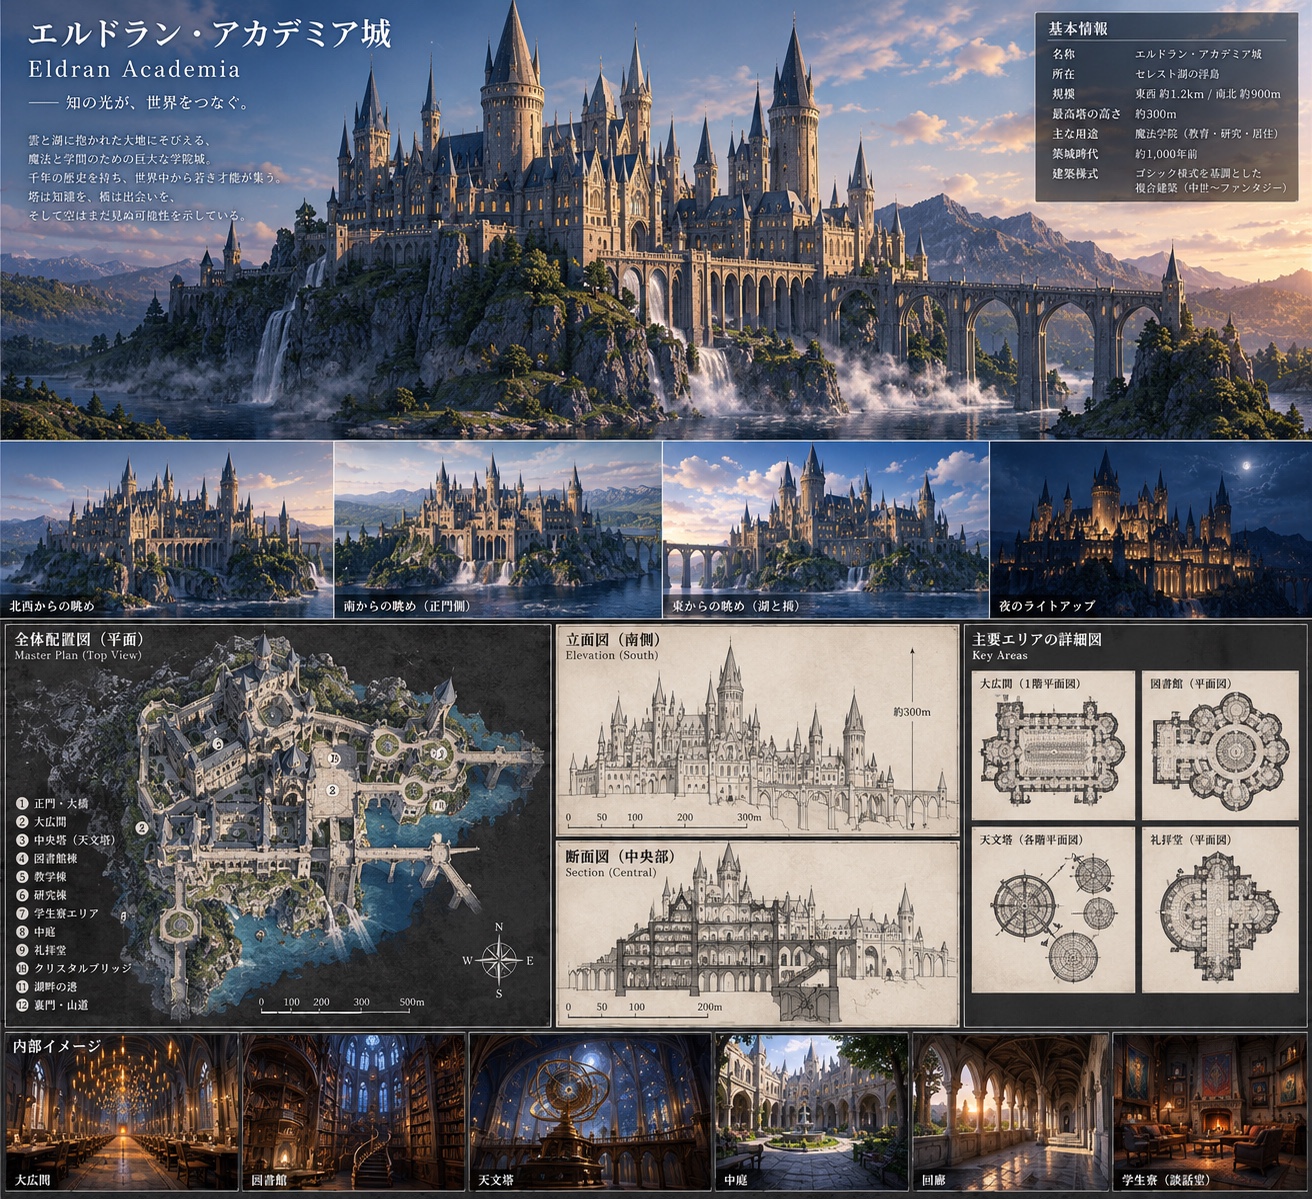
Task: Click the 主な用途 value 魔法学院（教育・研究・居住）
Action: click(1207, 134)
